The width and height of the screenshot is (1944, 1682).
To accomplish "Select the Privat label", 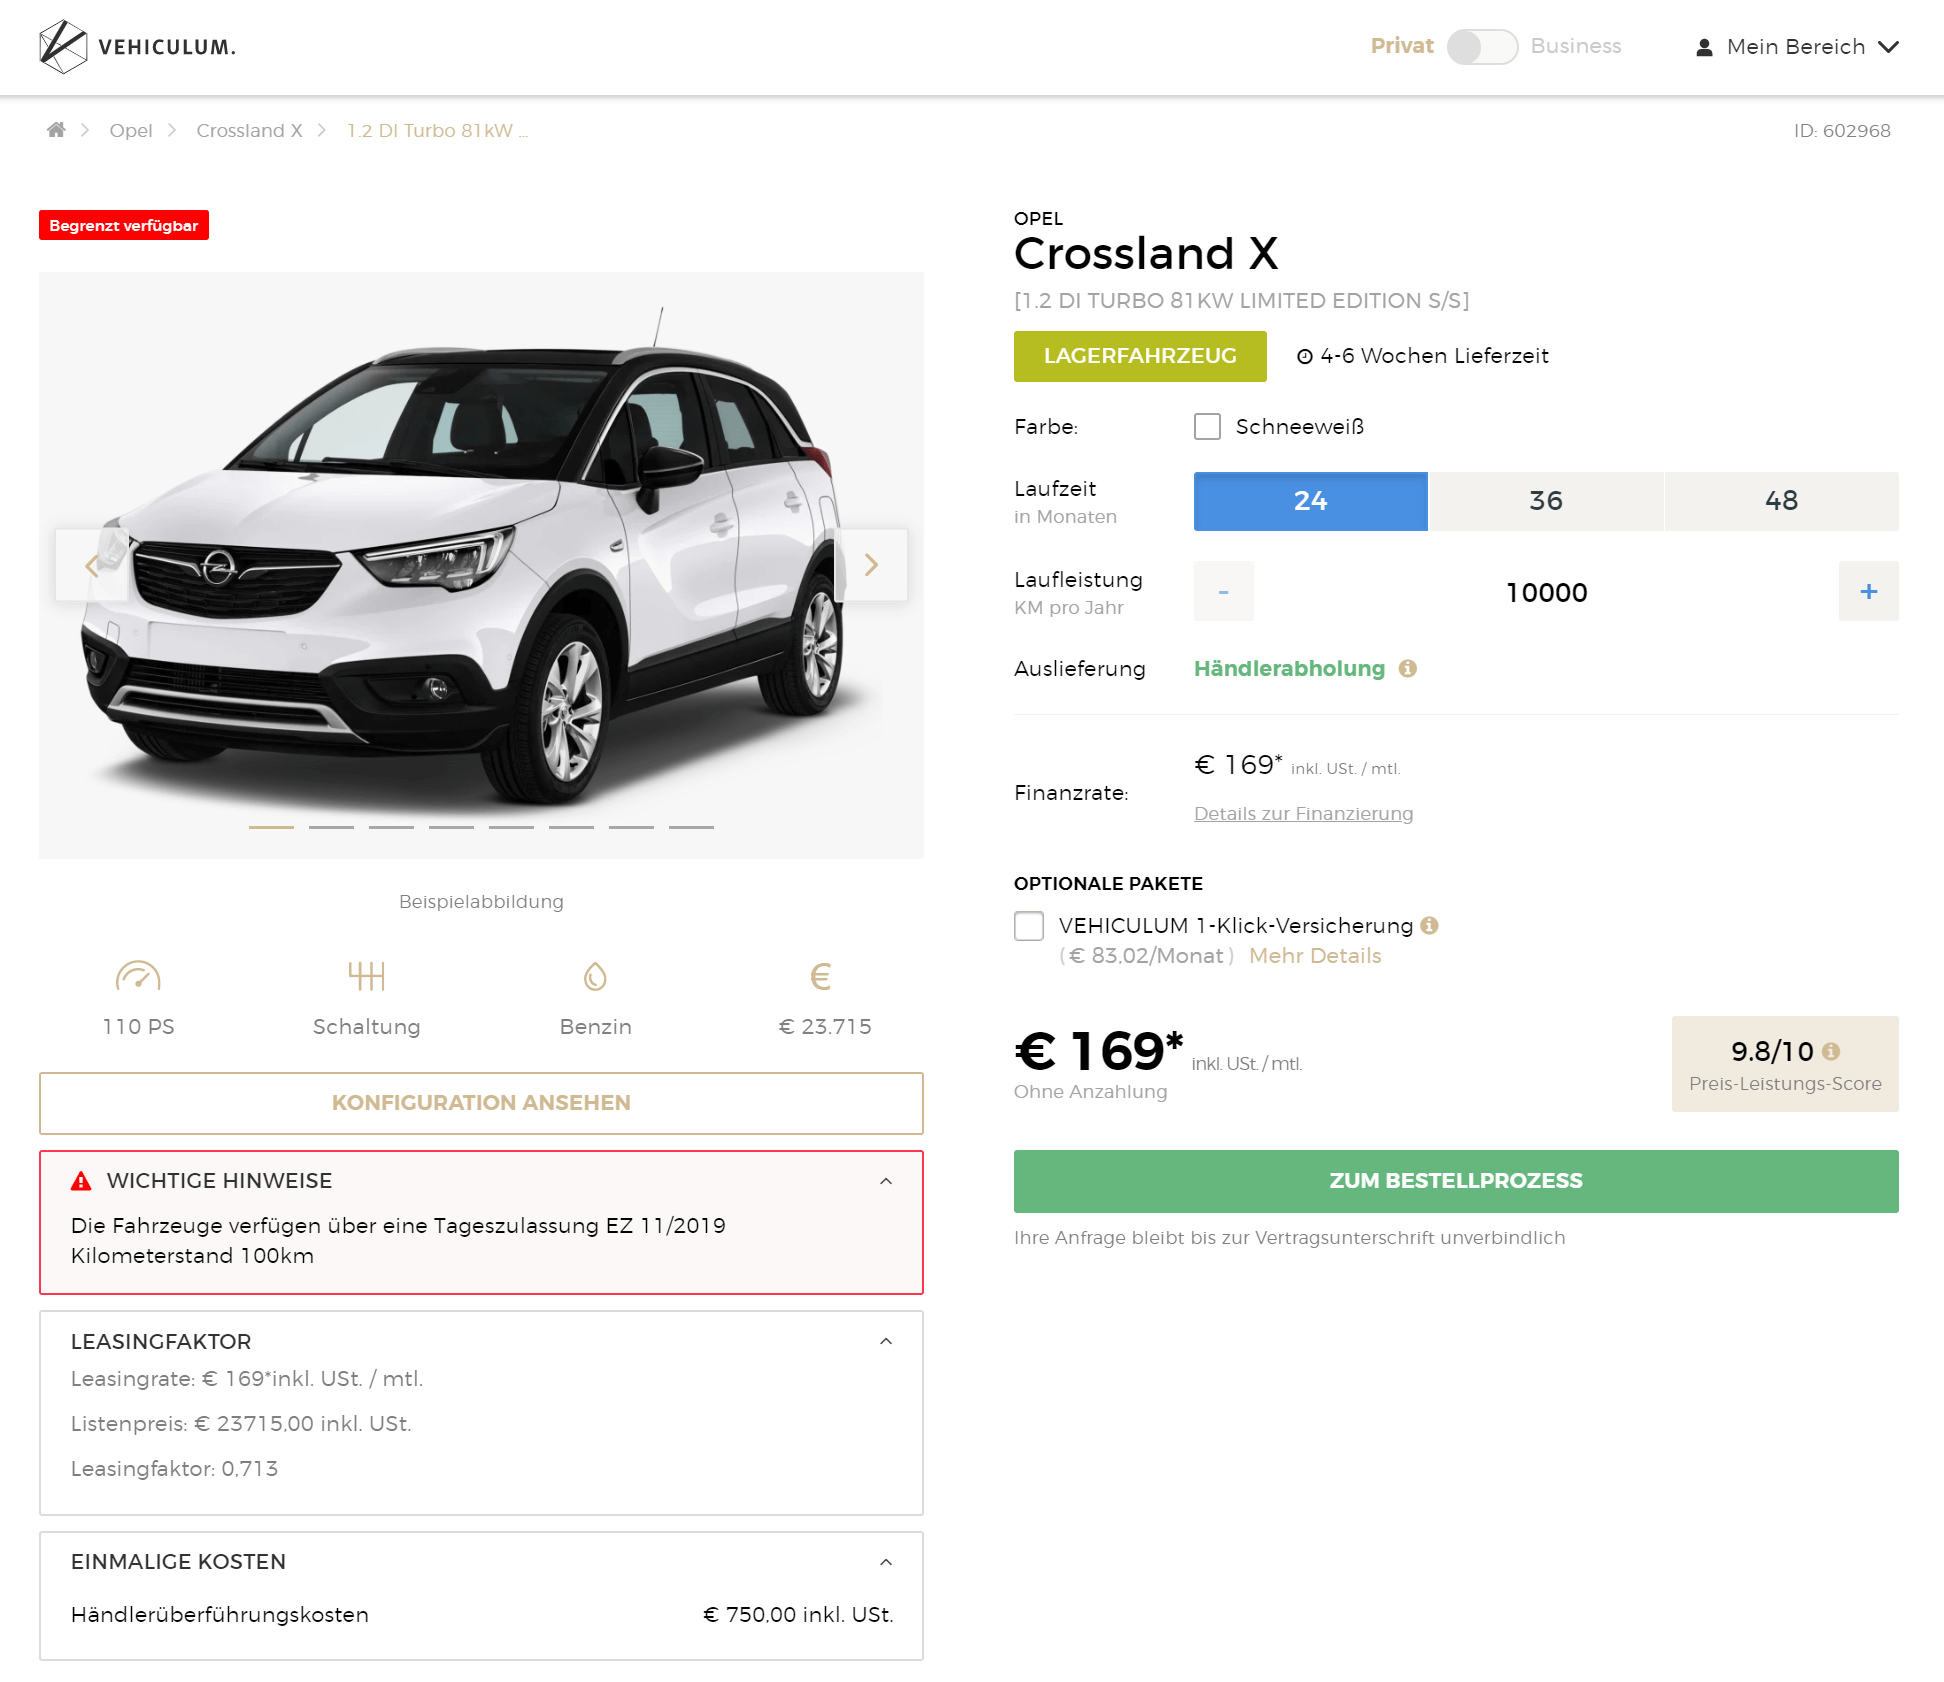I will tap(1402, 46).
